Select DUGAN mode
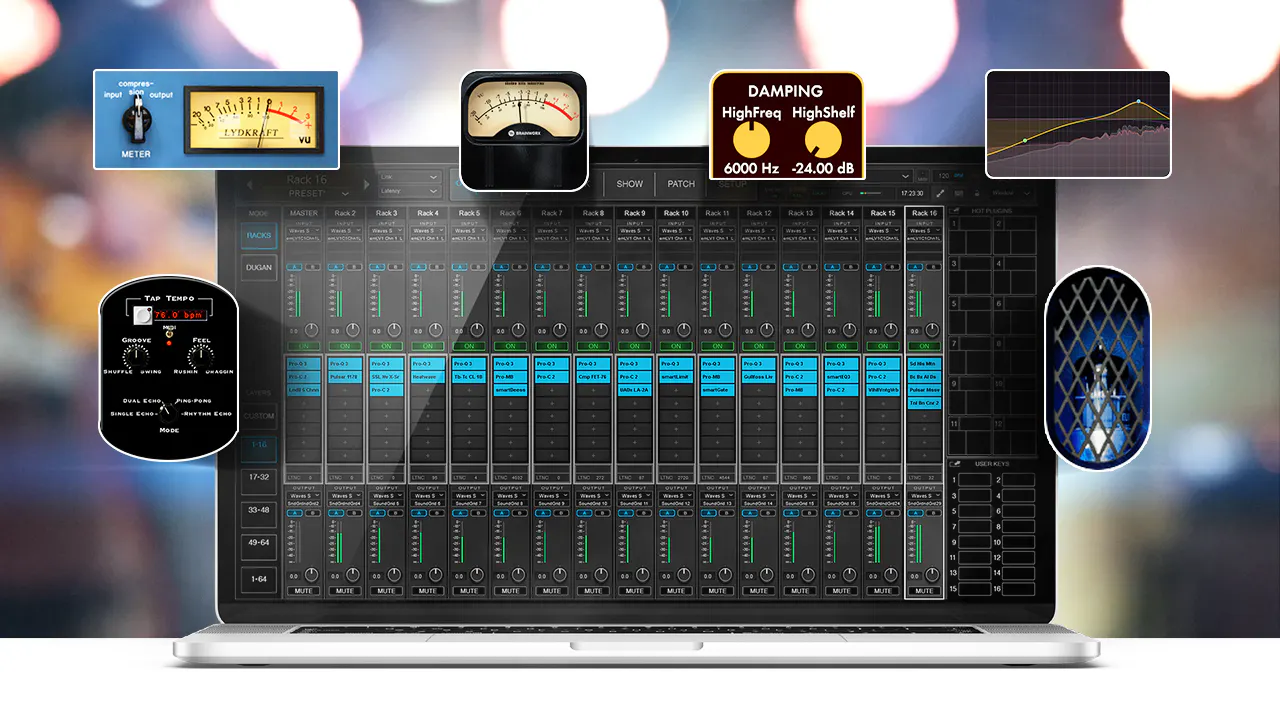The height and width of the screenshot is (720, 1280). click(259, 268)
